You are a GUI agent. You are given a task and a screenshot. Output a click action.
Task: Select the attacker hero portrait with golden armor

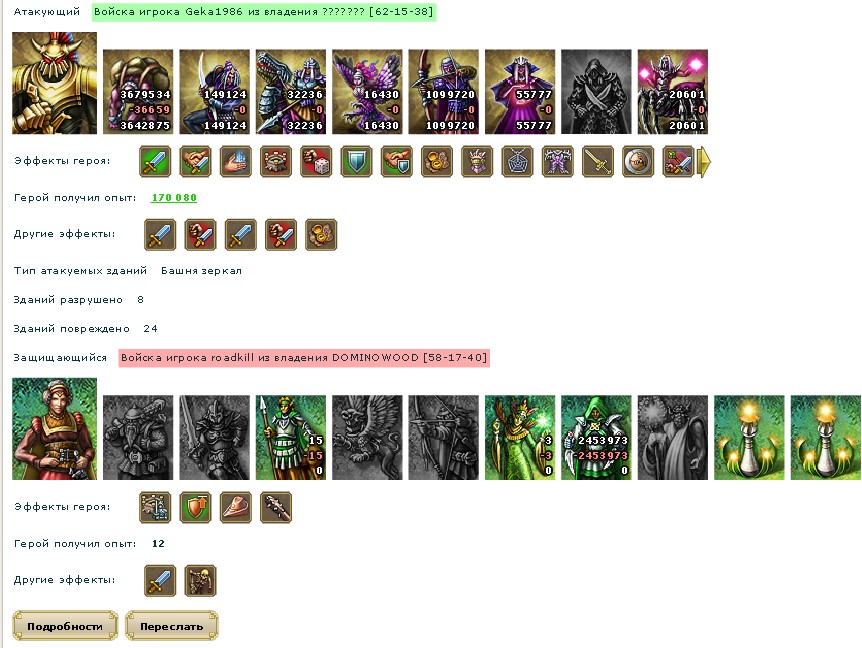[54, 83]
